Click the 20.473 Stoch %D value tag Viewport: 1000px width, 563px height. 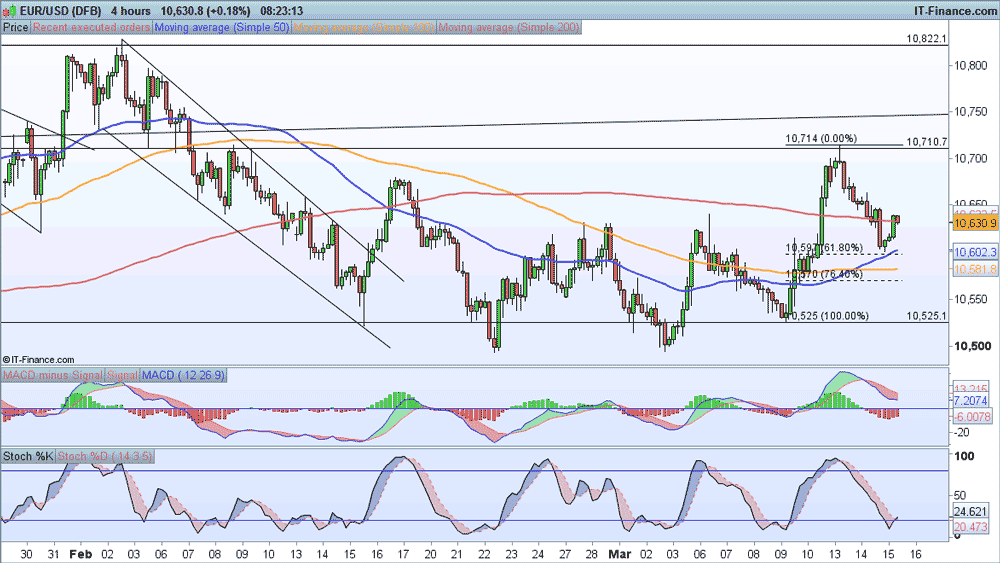[x=971, y=527]
